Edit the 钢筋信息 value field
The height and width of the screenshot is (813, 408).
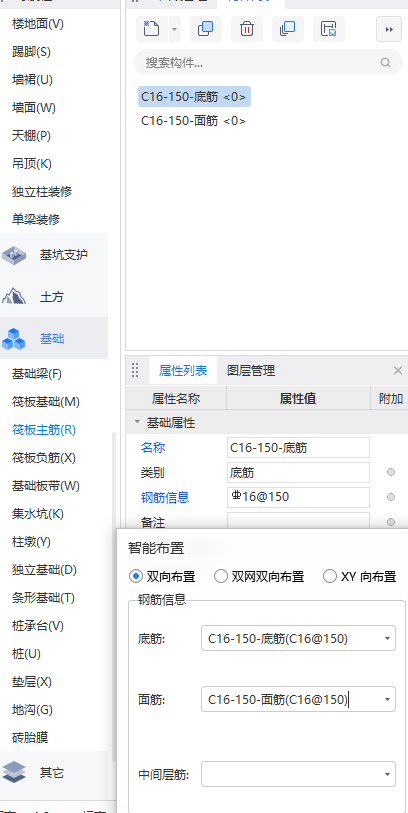pyautogui.click(x=298, y=497)
